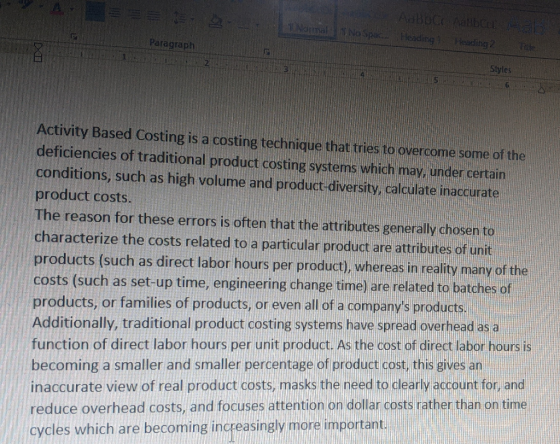Apply the Shading paint bucket
The height and width of the screenshot is (444, 560).
[x=215, y=21]
